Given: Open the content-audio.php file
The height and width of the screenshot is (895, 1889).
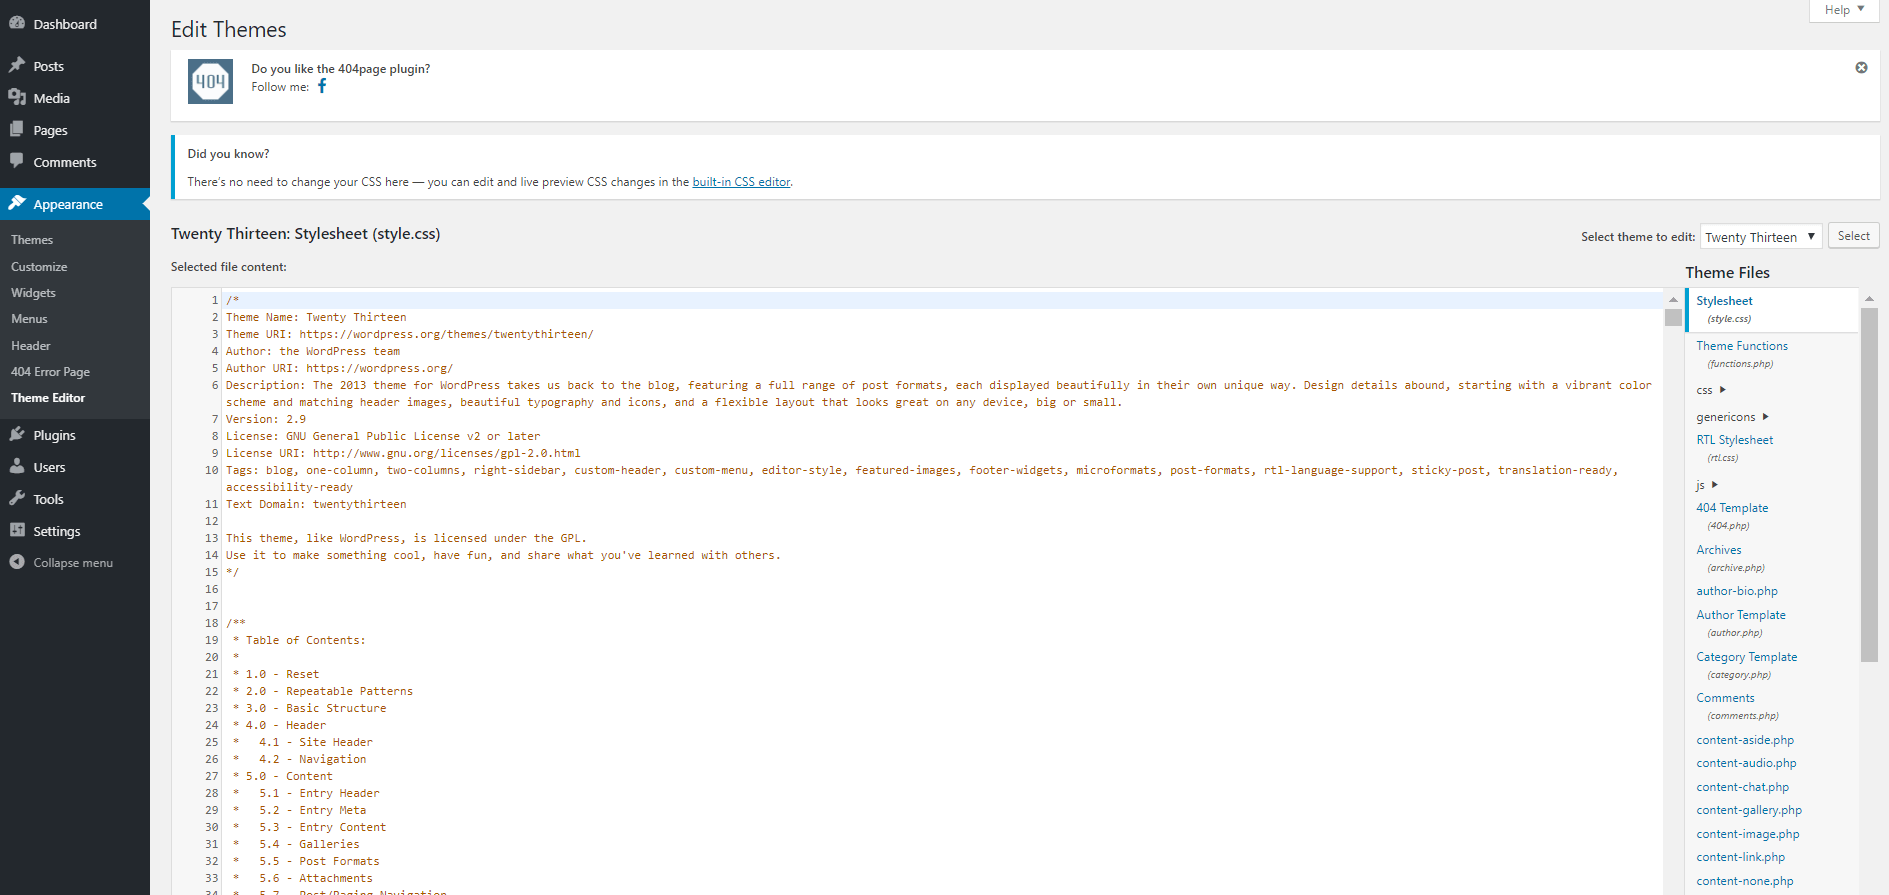Looking at the screenshot, I should 1746,763.
